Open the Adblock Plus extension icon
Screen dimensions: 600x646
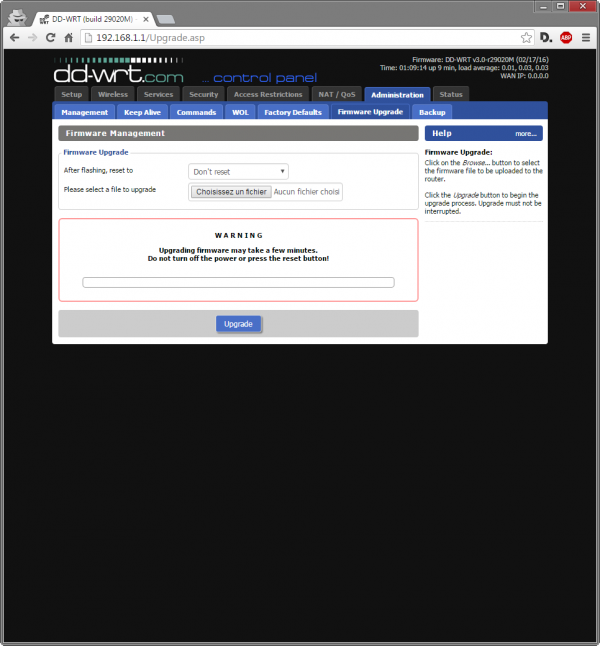(566, 37)
